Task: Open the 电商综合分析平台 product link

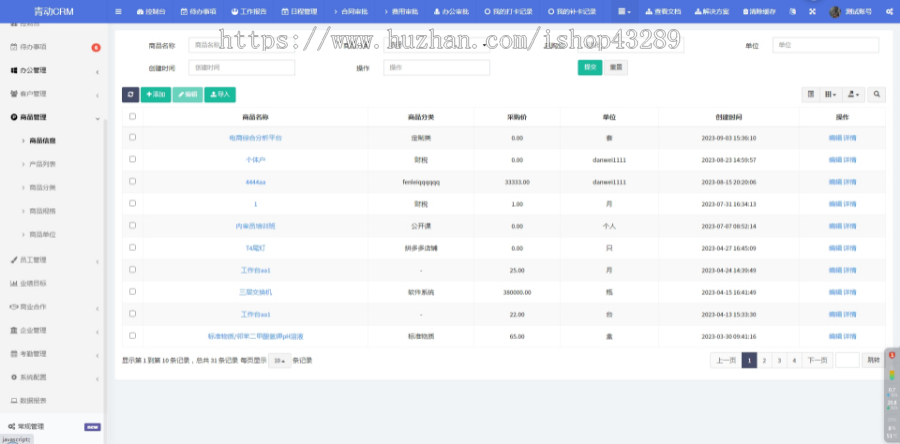Action: tap(256, 138)
